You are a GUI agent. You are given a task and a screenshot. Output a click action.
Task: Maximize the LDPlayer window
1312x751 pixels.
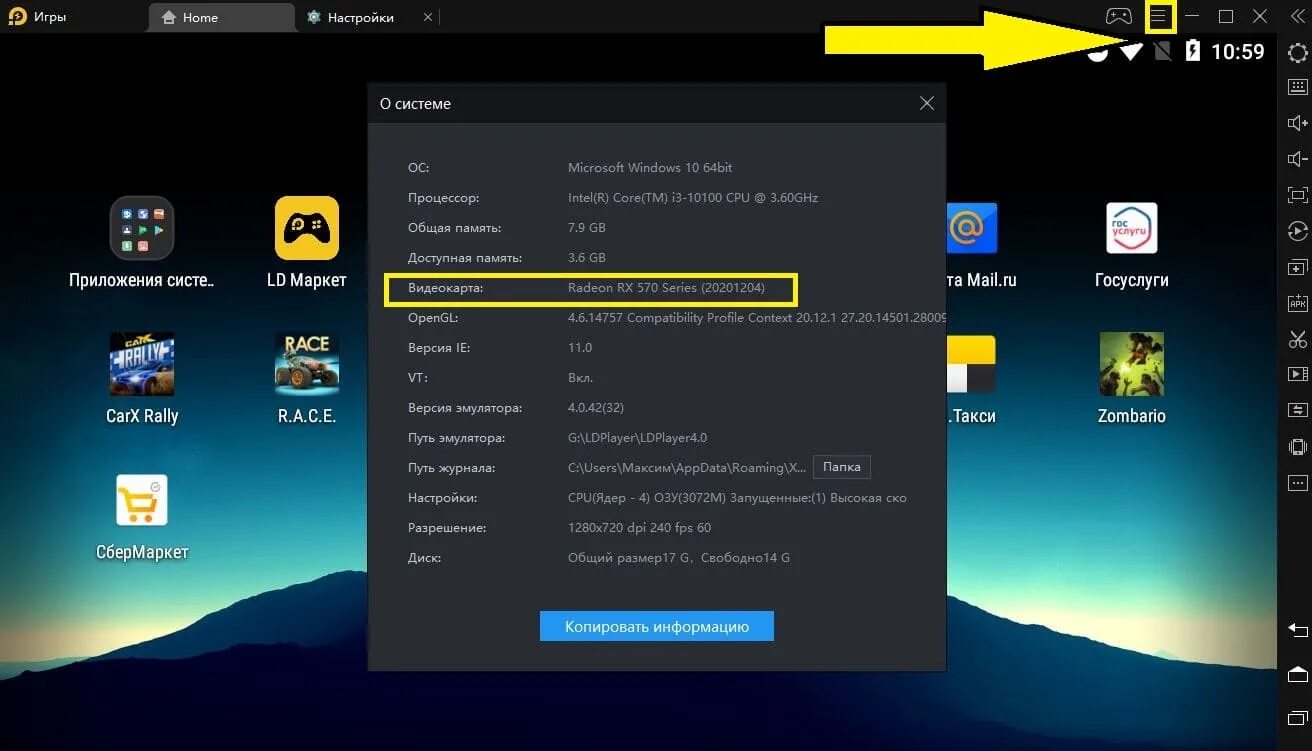[x=1226, y=17]
